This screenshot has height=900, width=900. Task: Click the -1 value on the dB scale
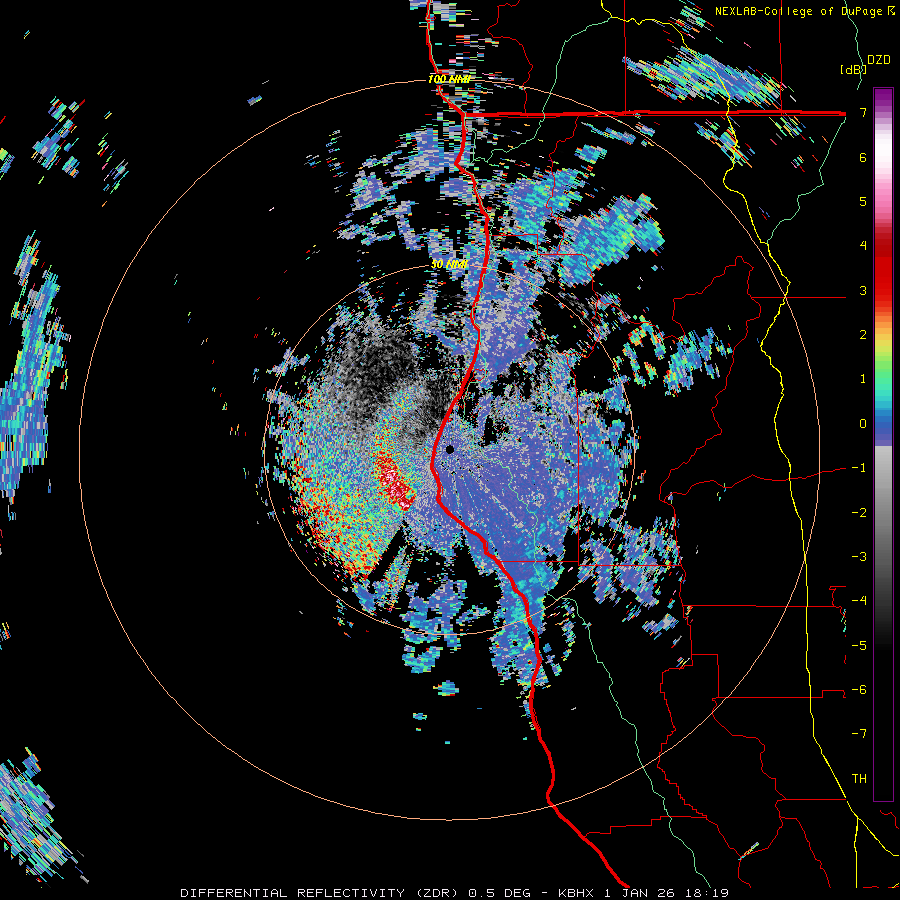[x=859, y=468]
